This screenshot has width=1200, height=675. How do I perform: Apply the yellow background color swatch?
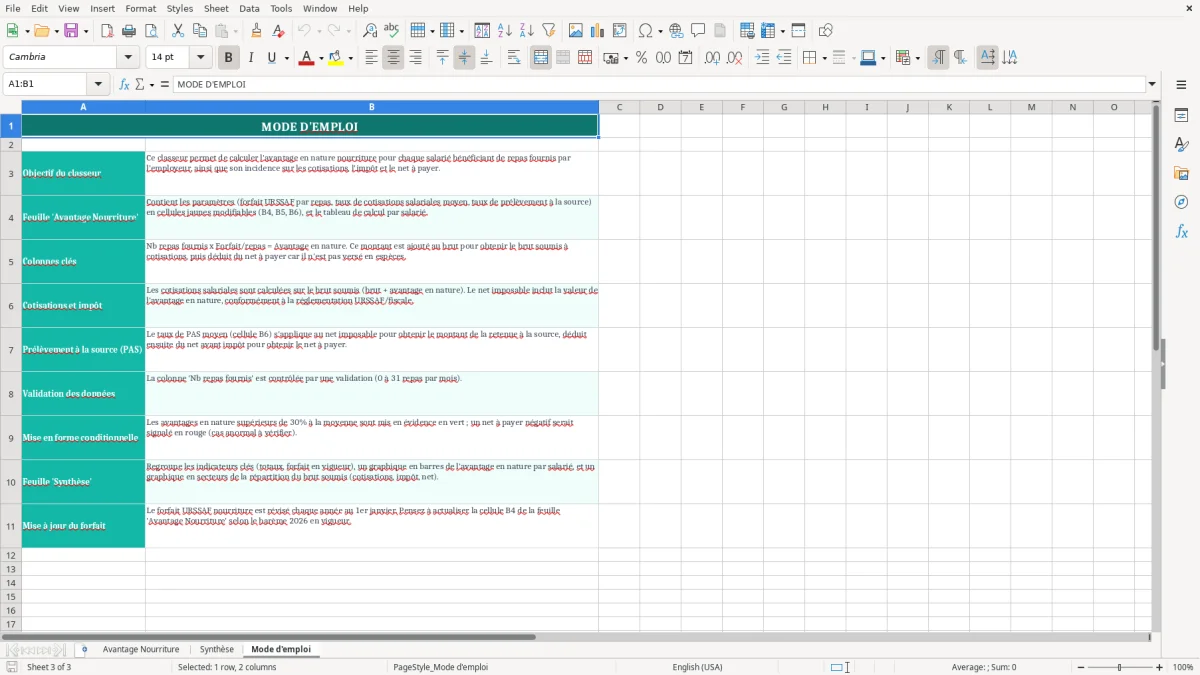(x=336, y=58)
